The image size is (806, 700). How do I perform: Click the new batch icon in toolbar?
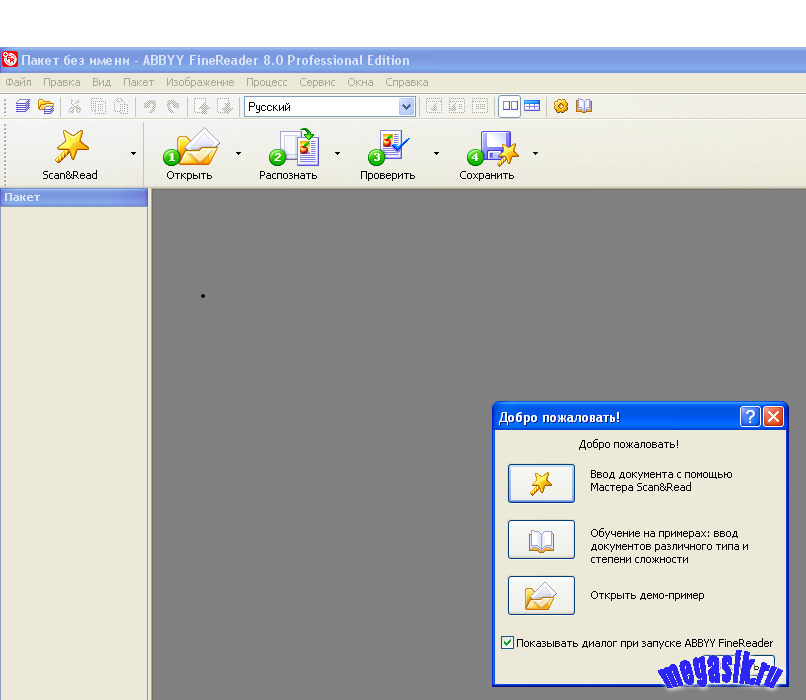coord(22,106)
